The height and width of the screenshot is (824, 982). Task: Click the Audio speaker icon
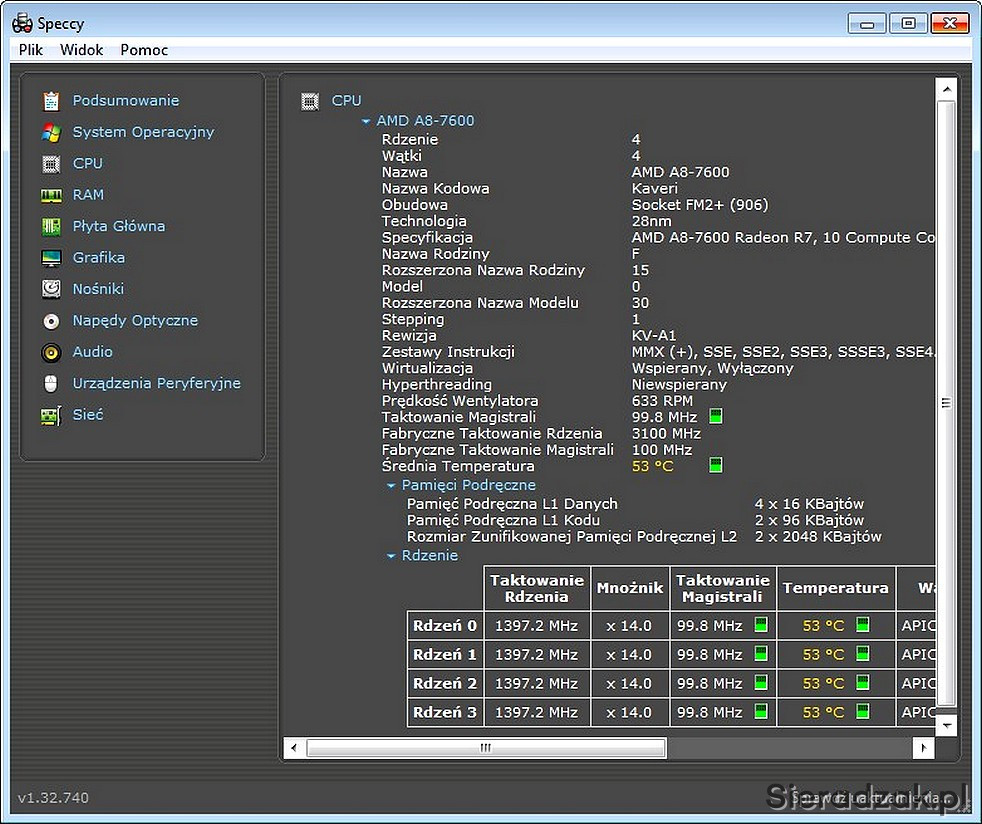51,353
